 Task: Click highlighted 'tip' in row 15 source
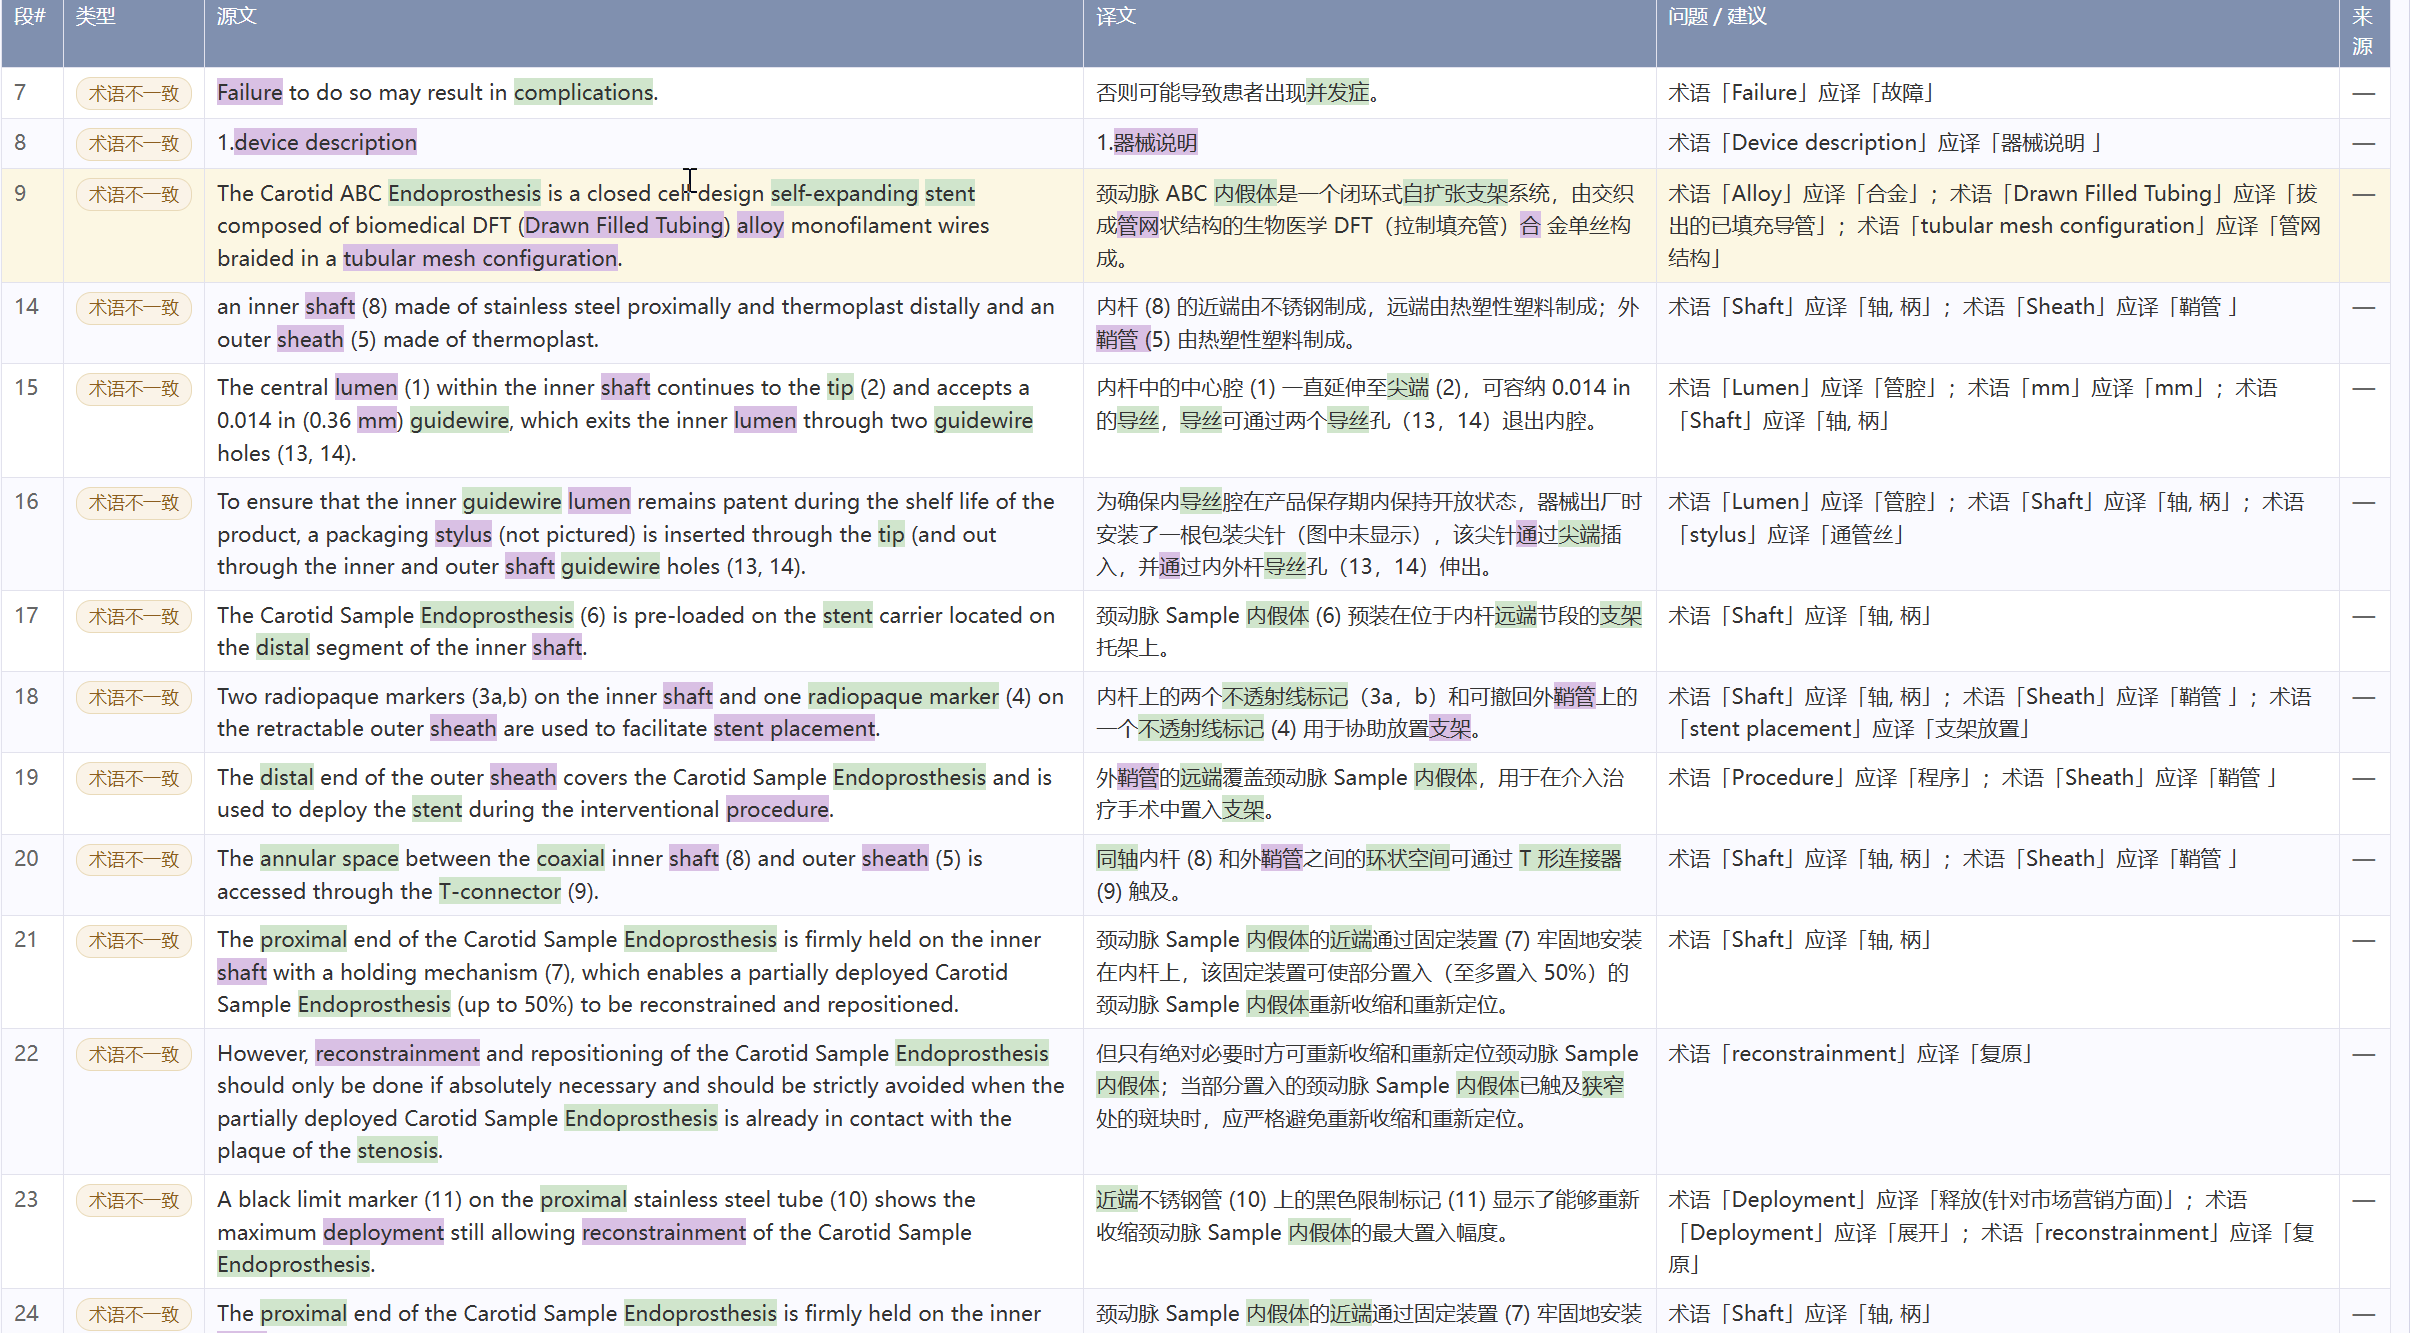point(840,388)
